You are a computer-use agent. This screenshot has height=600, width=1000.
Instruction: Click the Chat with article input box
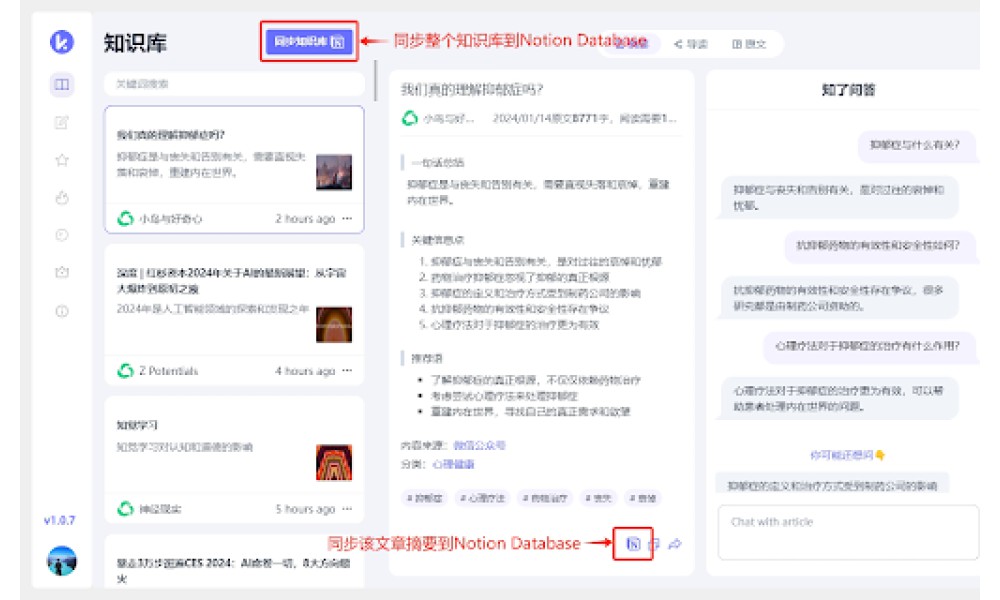848,532
